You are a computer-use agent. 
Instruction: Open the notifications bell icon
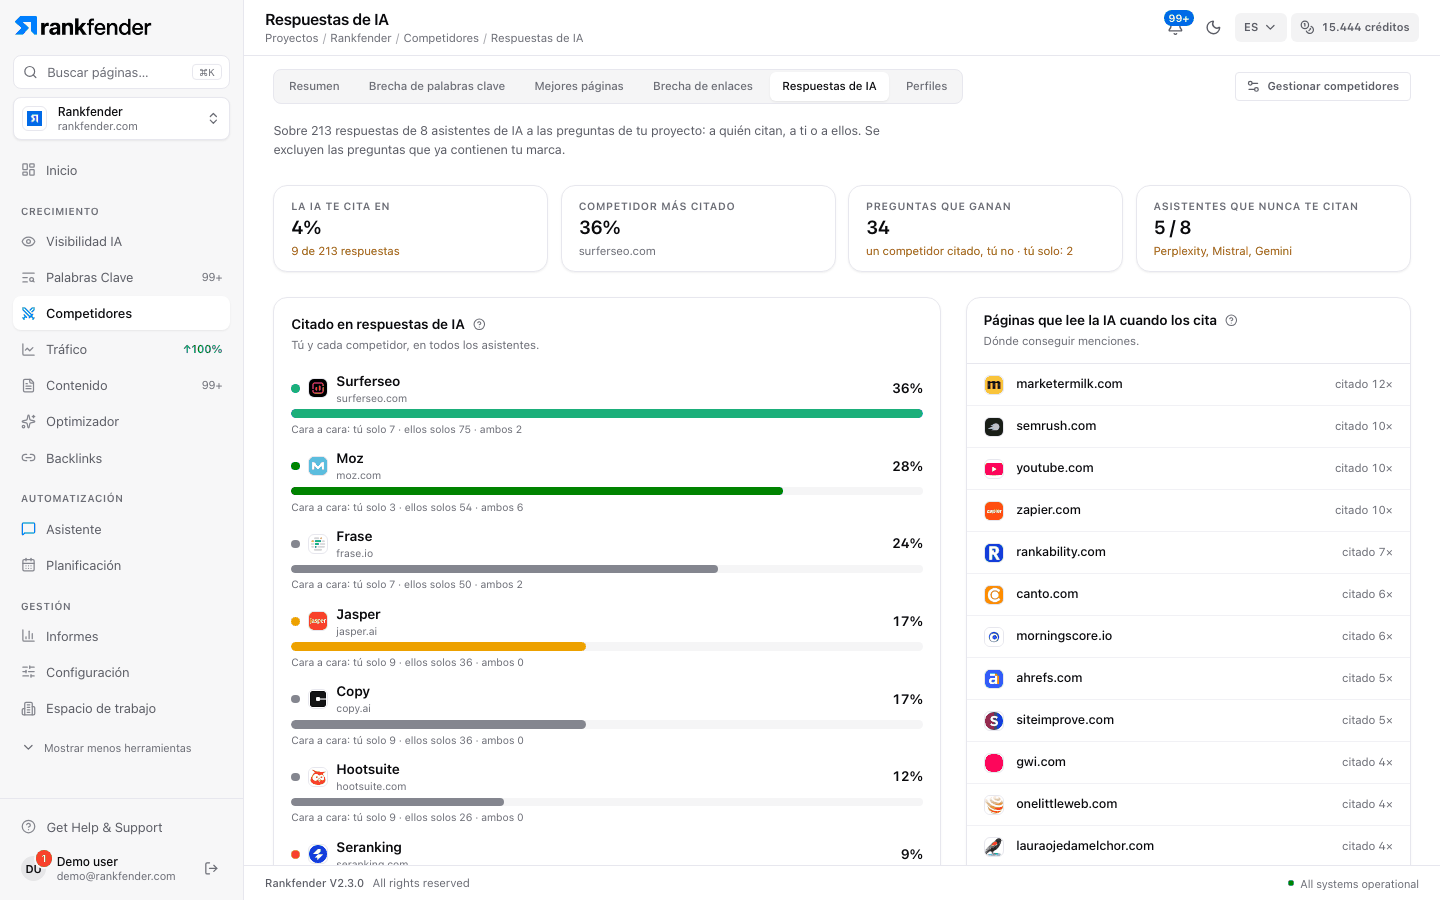tap(1175, 27)
